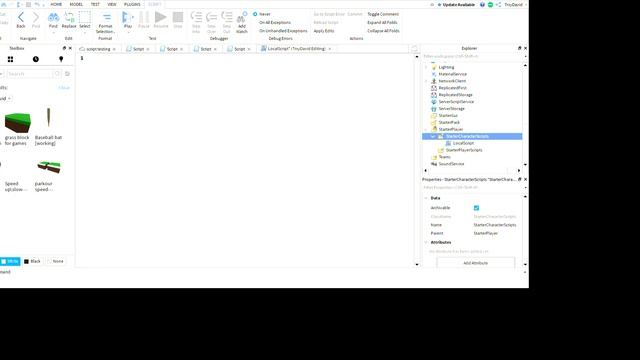Click the Toolbox search field
This screenshot has width=640, height=360.
29,74
